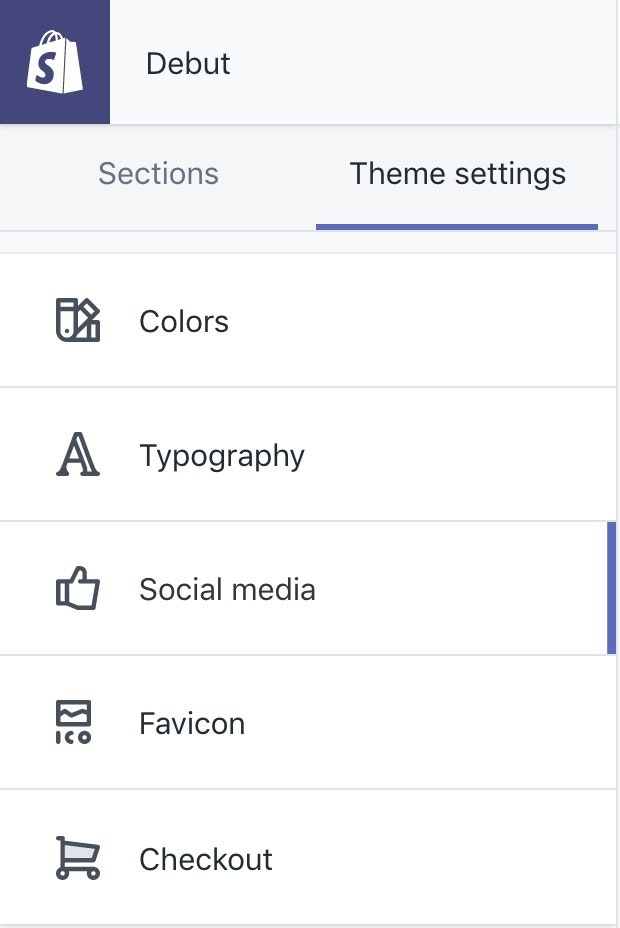Click the Colors paint swatch icon

point(77,321)
